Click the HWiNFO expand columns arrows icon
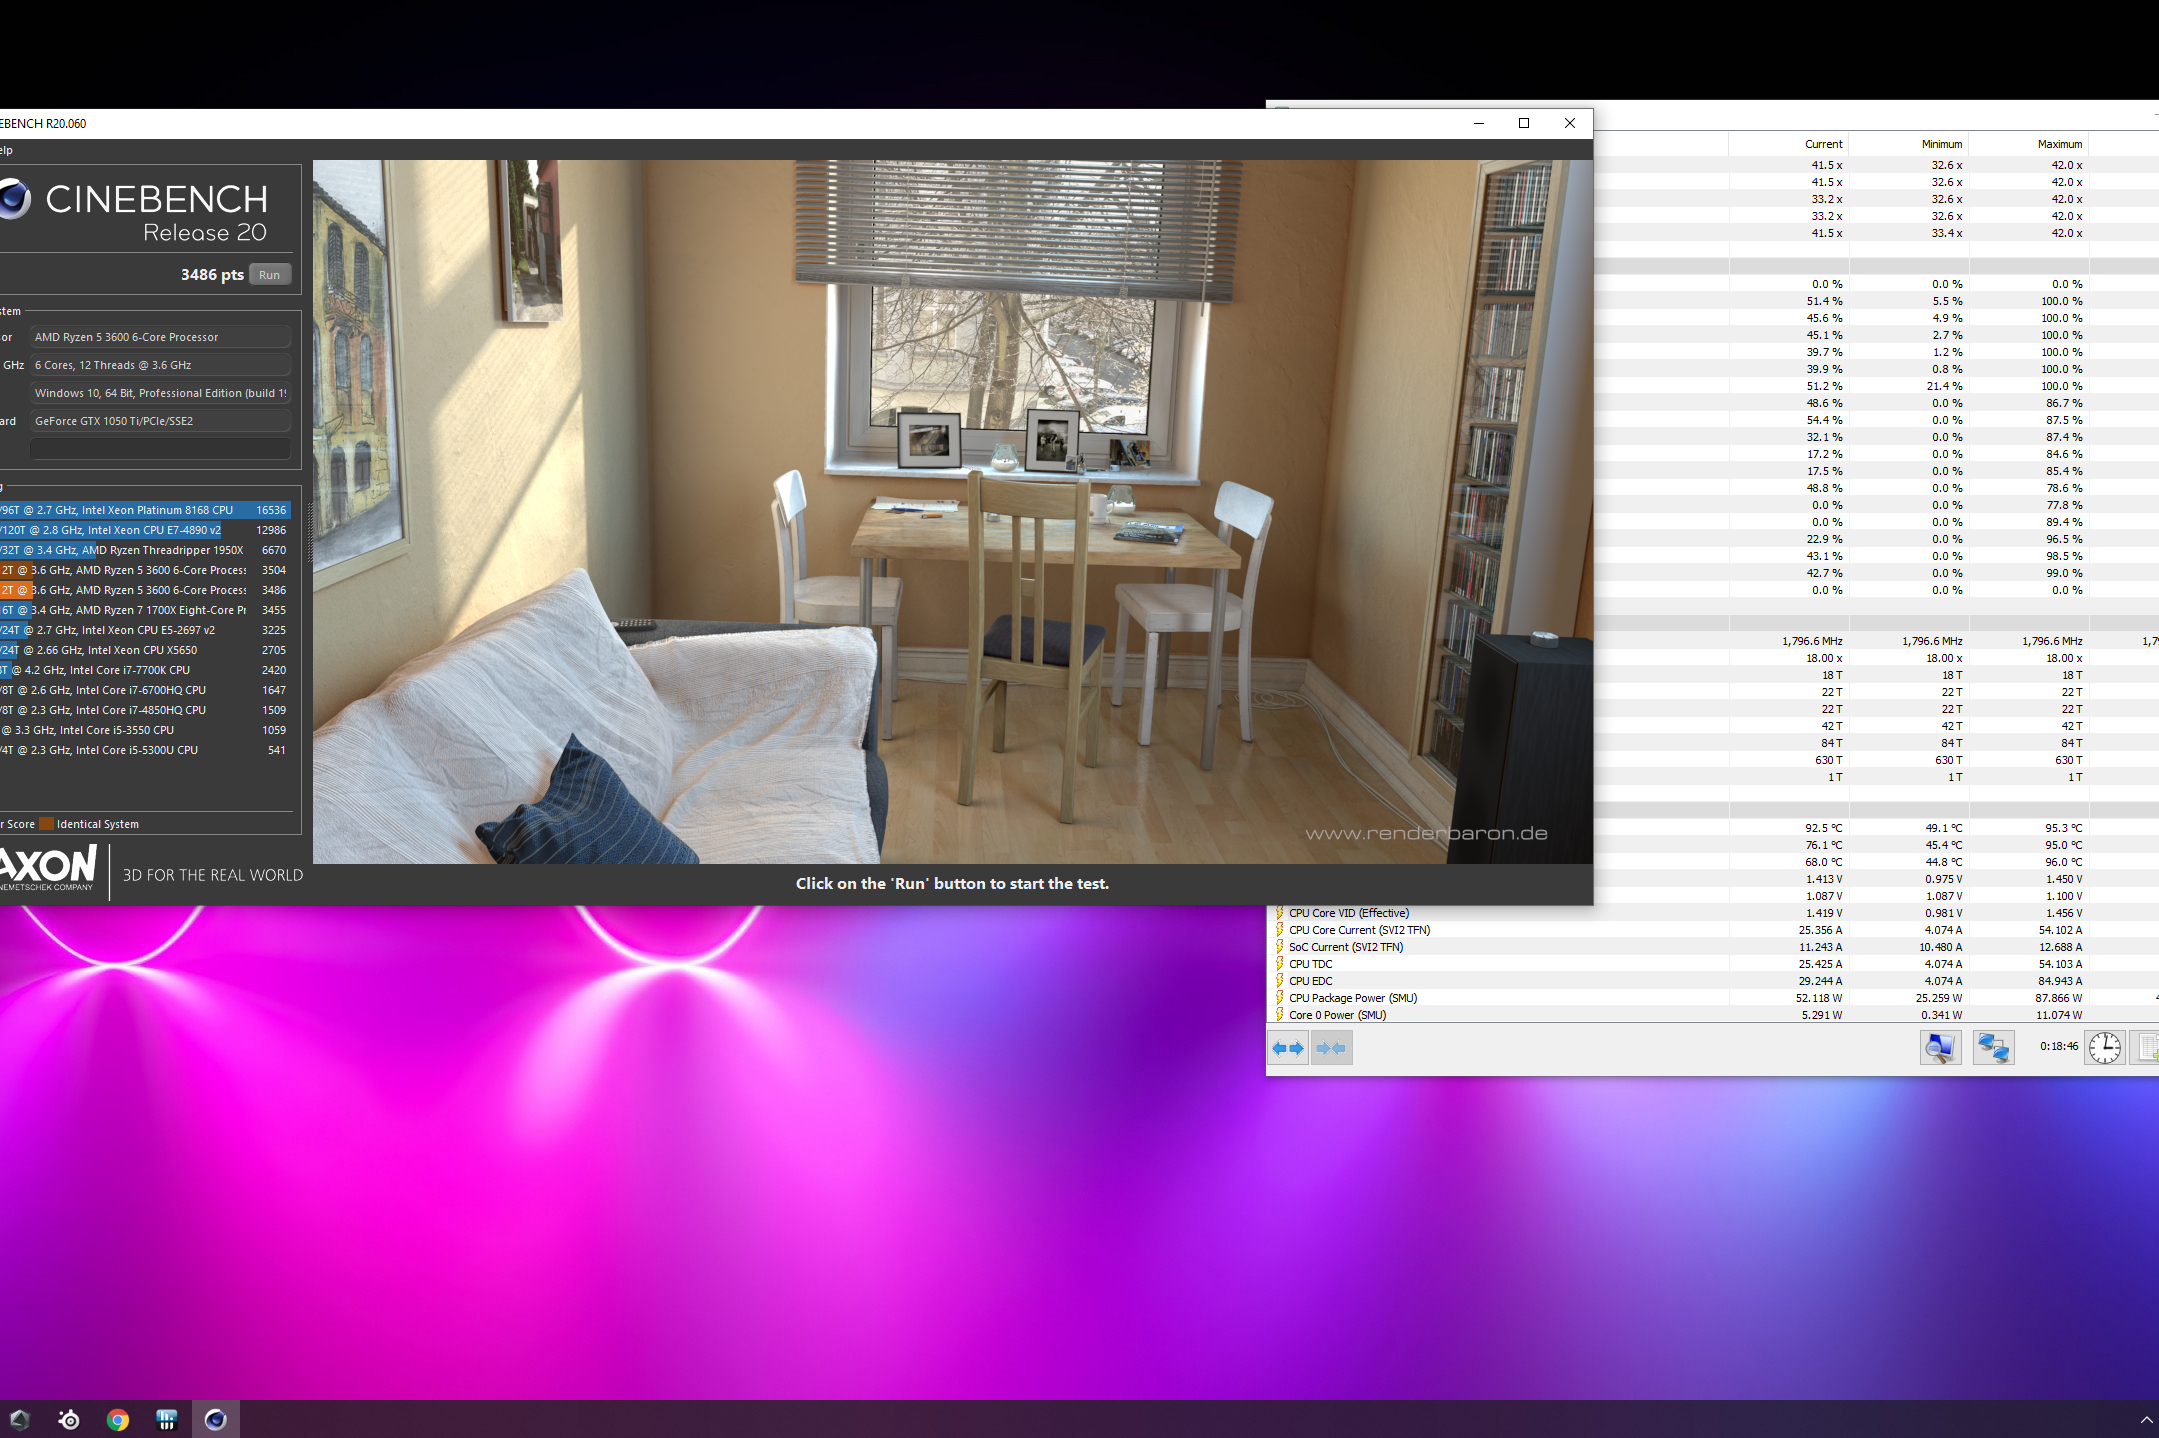Viewport: 2159px width, 1438px height. pos(1288,1048)
